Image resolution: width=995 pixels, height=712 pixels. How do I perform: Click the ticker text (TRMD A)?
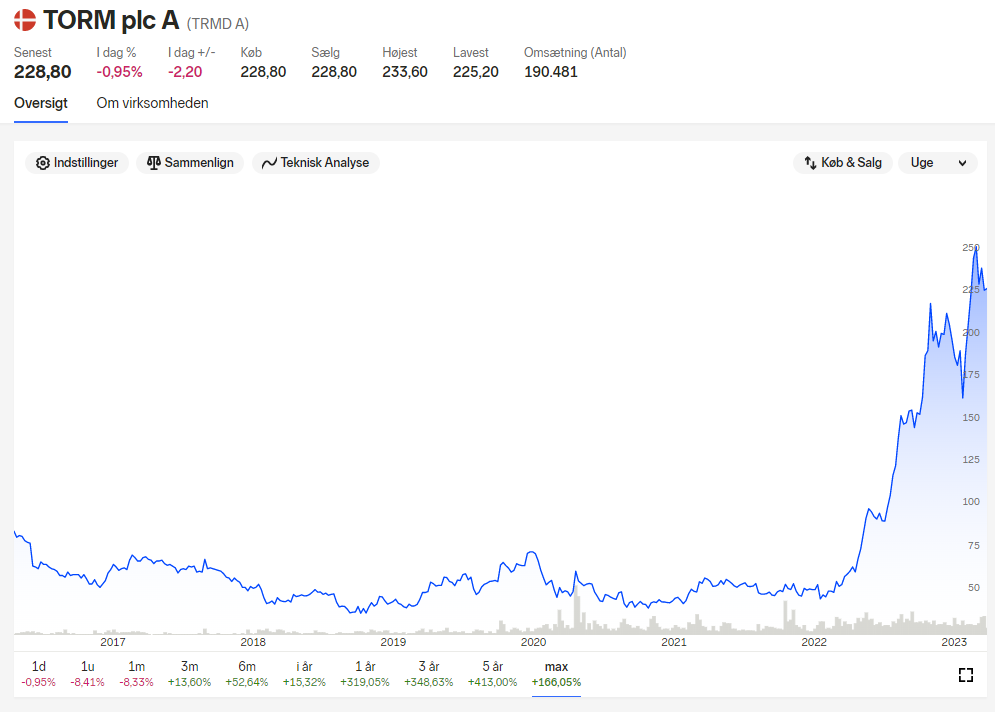[x=218, y=24]
